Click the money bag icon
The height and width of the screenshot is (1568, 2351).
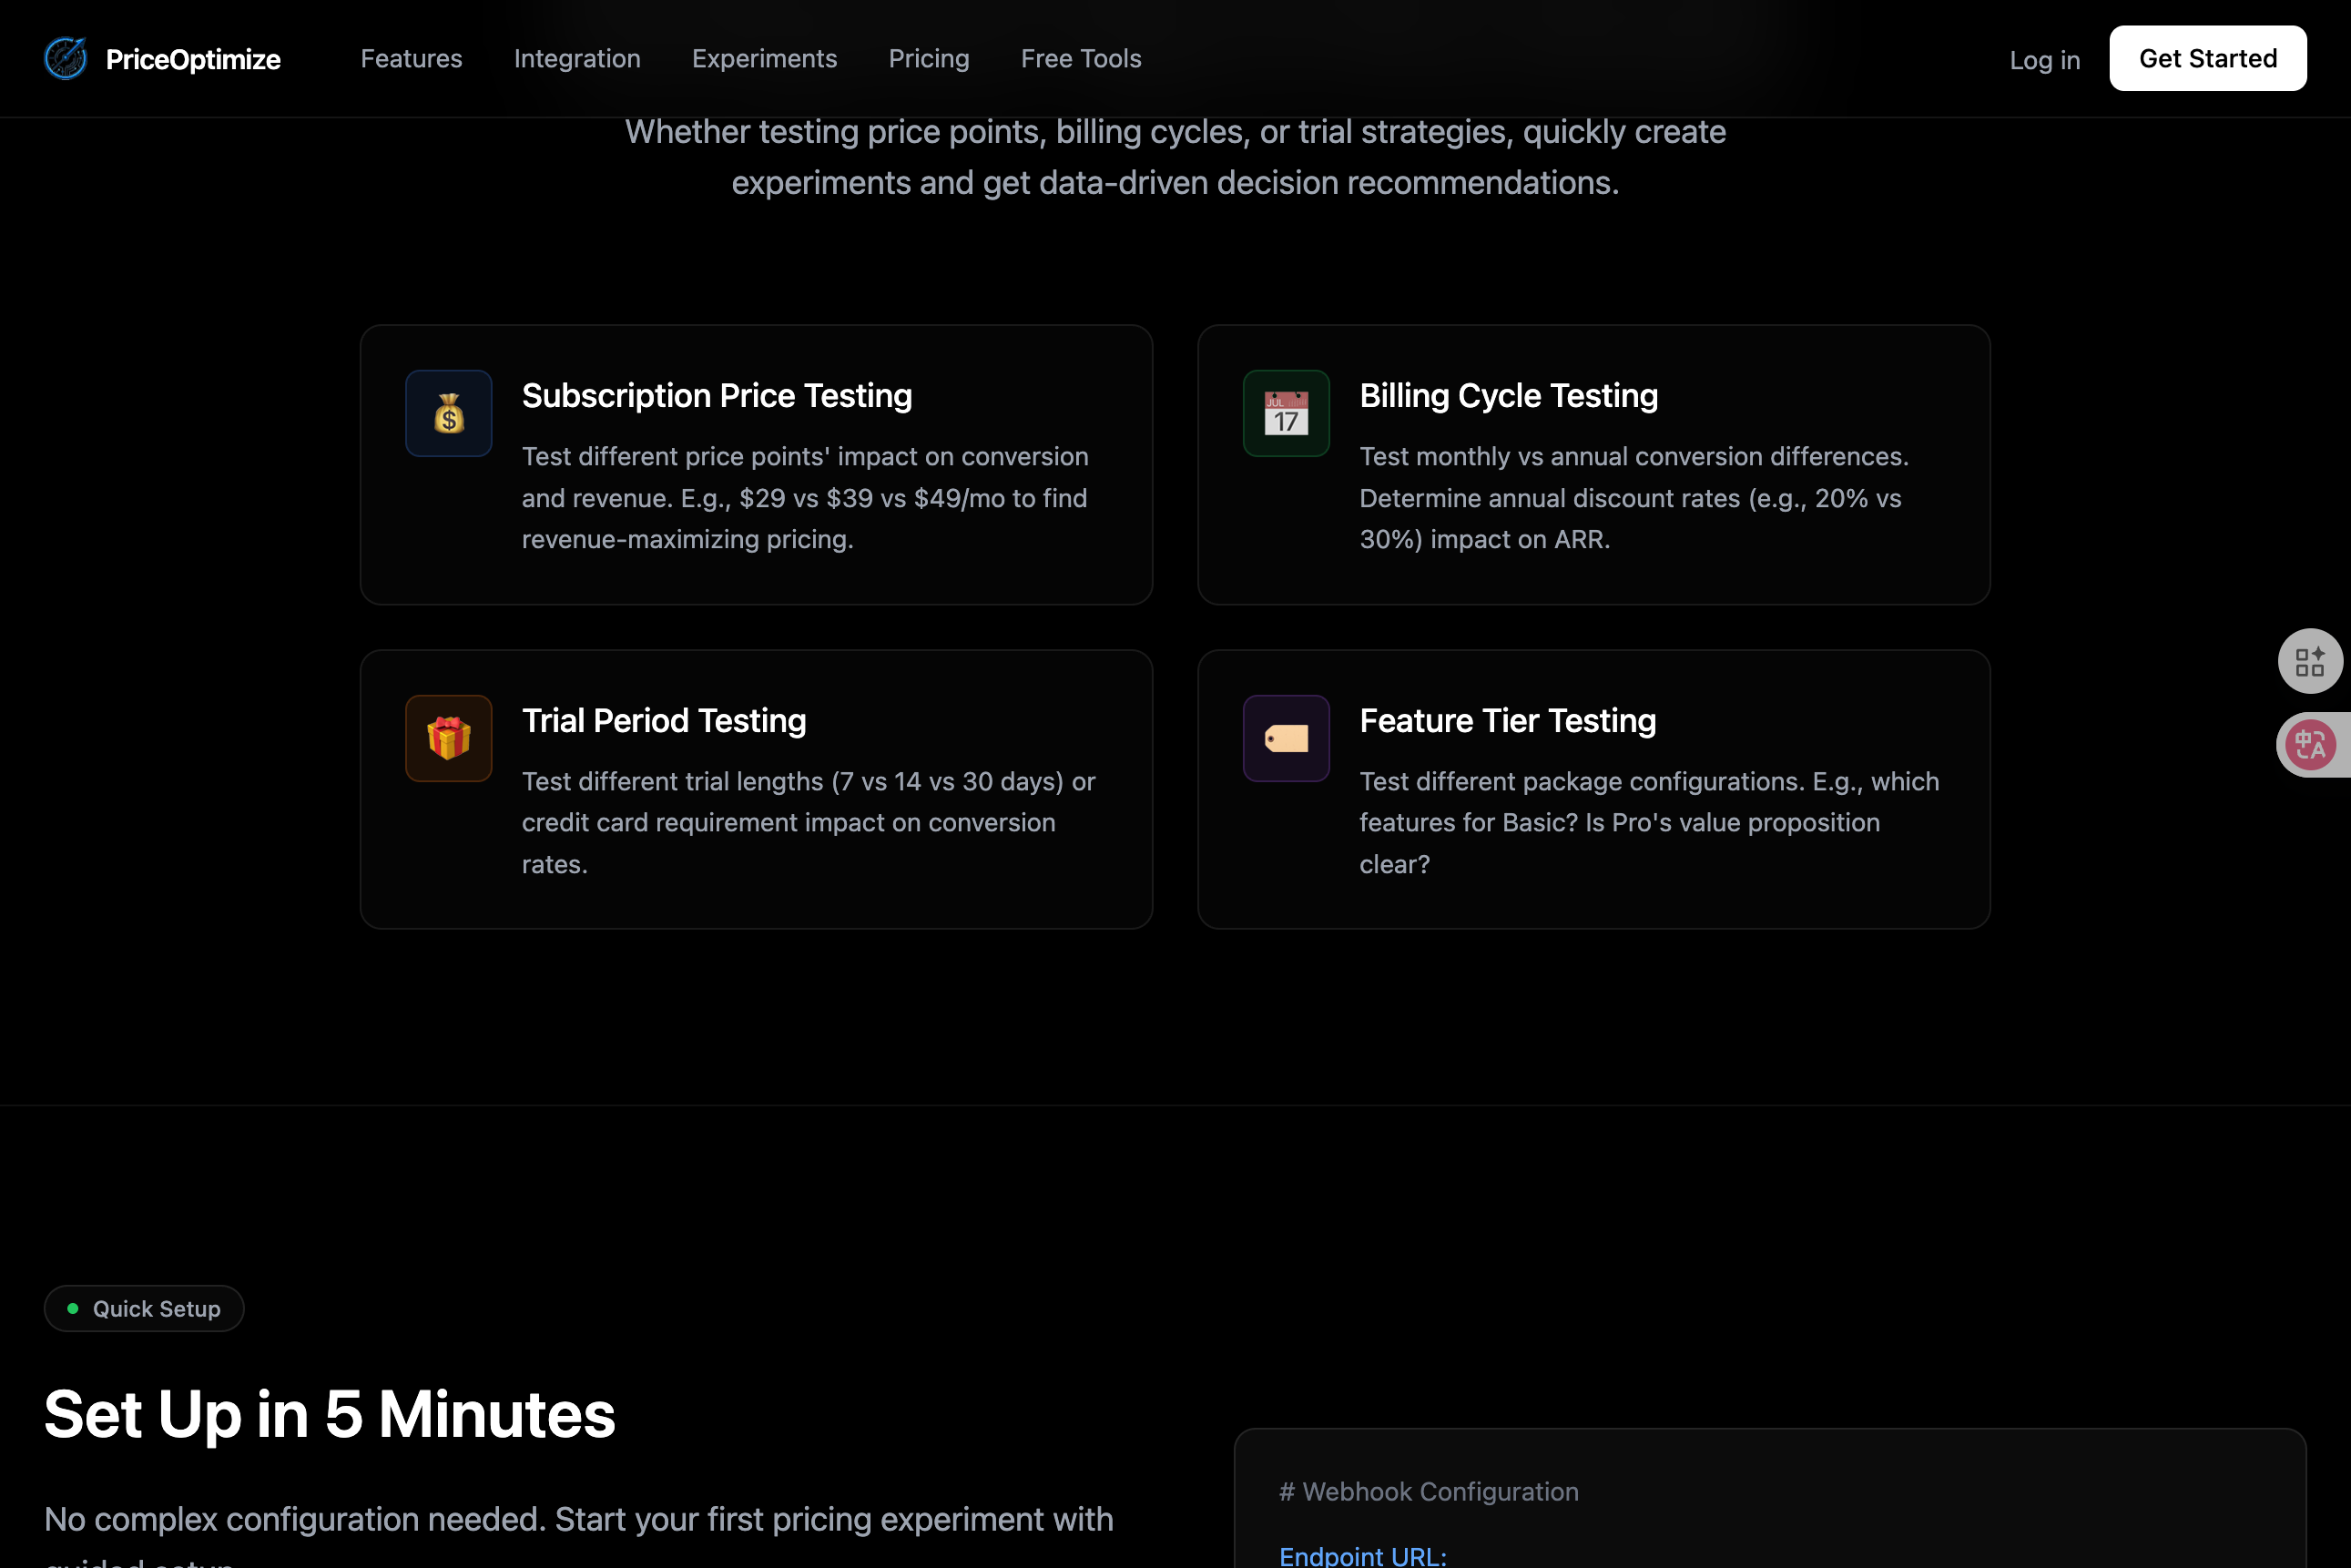coord(448,413)
